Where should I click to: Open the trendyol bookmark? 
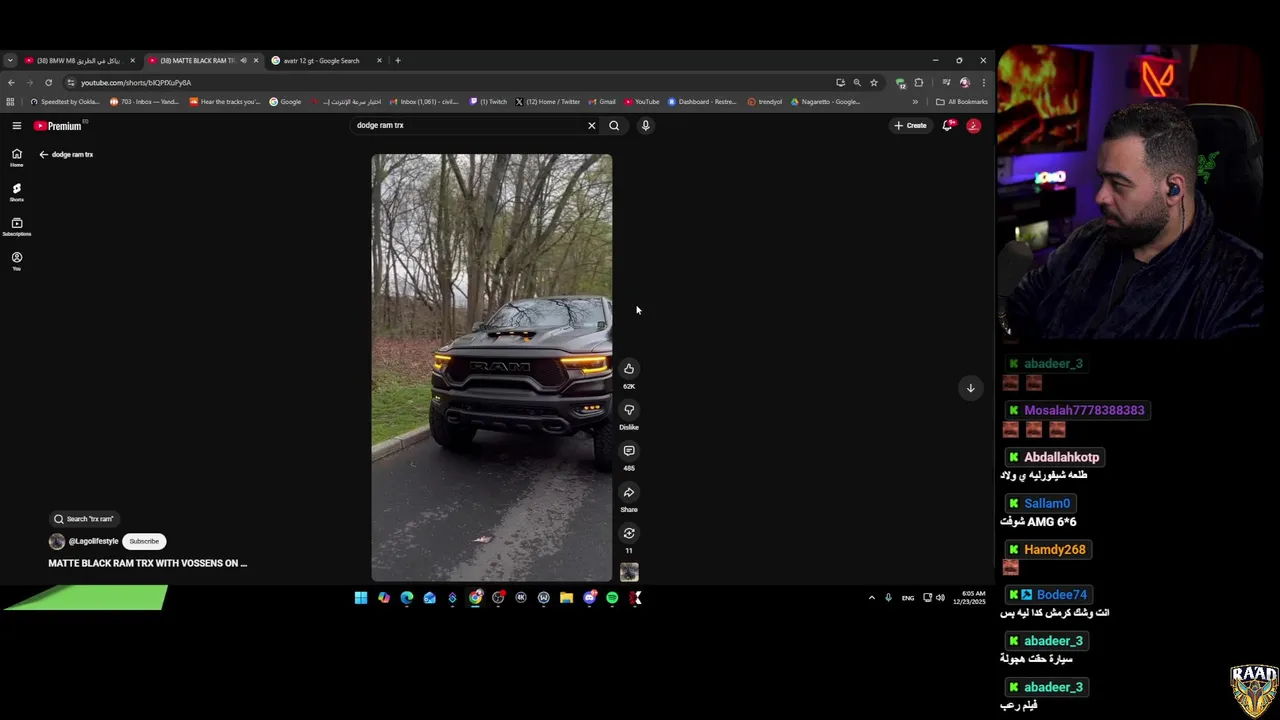point(765,101)
